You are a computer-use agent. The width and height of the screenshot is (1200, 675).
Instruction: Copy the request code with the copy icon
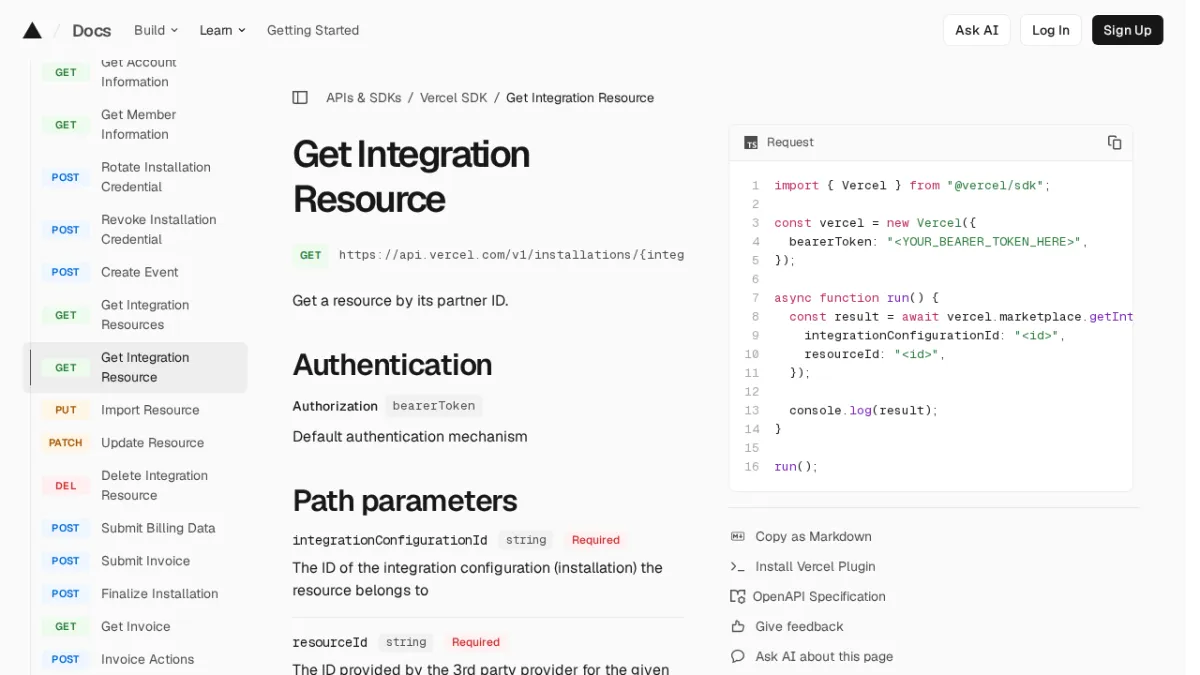point(1114,142)
